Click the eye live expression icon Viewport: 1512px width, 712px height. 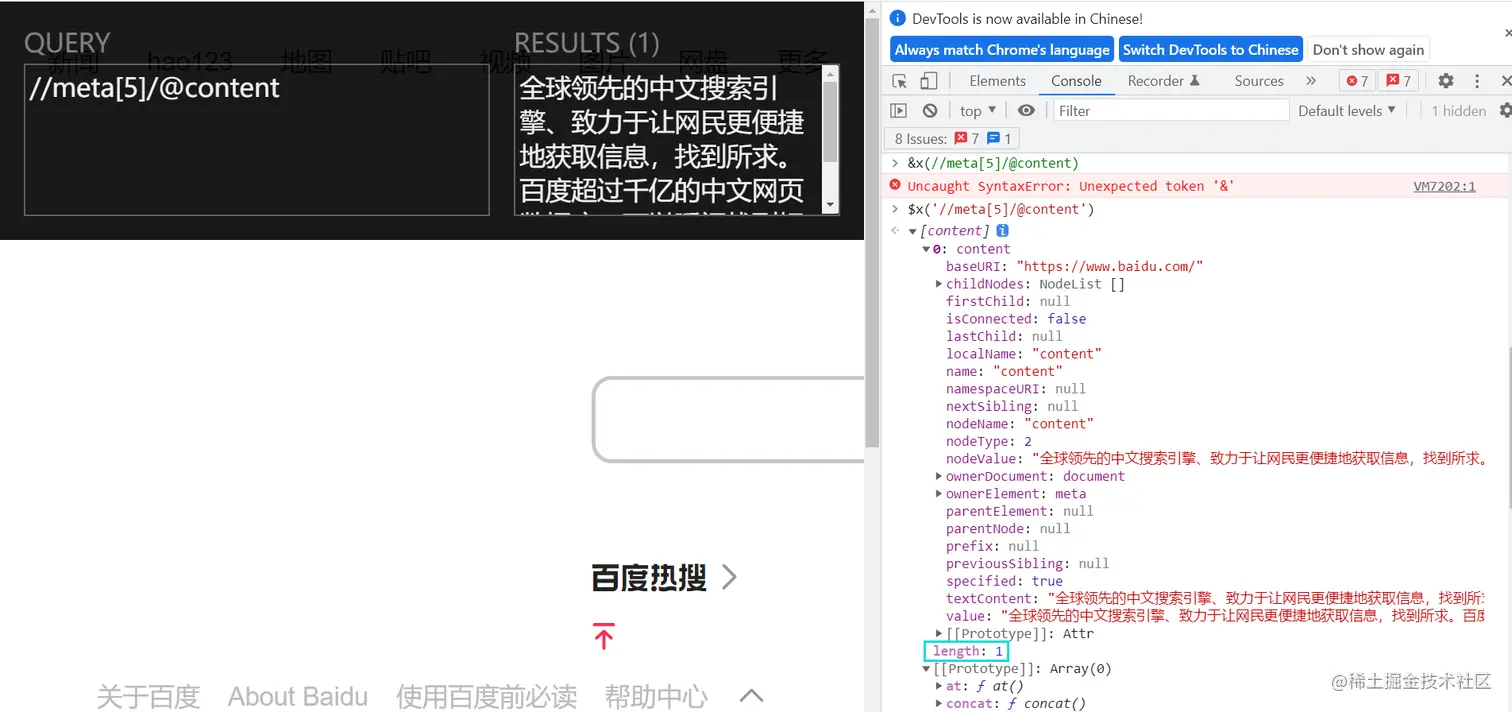[1026, 111]
